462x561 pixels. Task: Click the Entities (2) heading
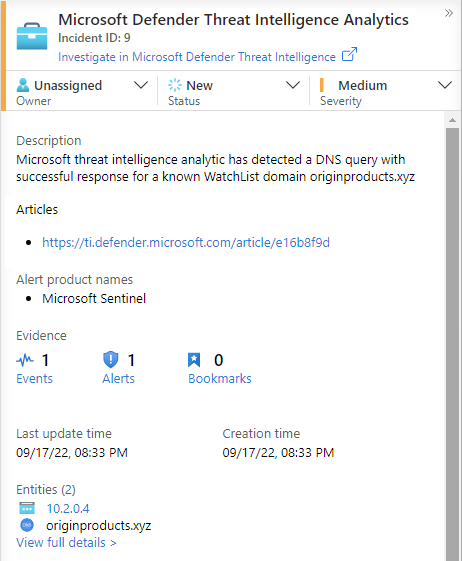pyautogui.click(x=46, y=489)
